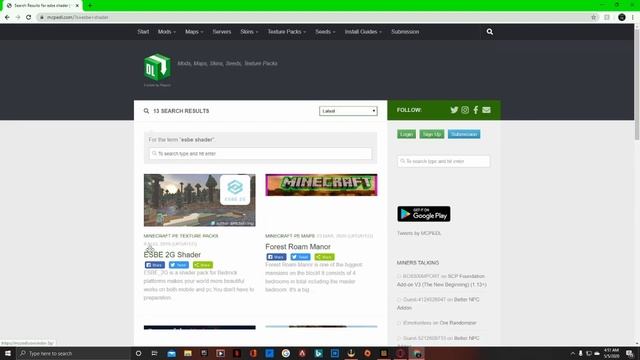This screenshot has width=640, height=360.
Task: Share Forest Roam Manor on Facebook
Action: [x=276, y=257]
